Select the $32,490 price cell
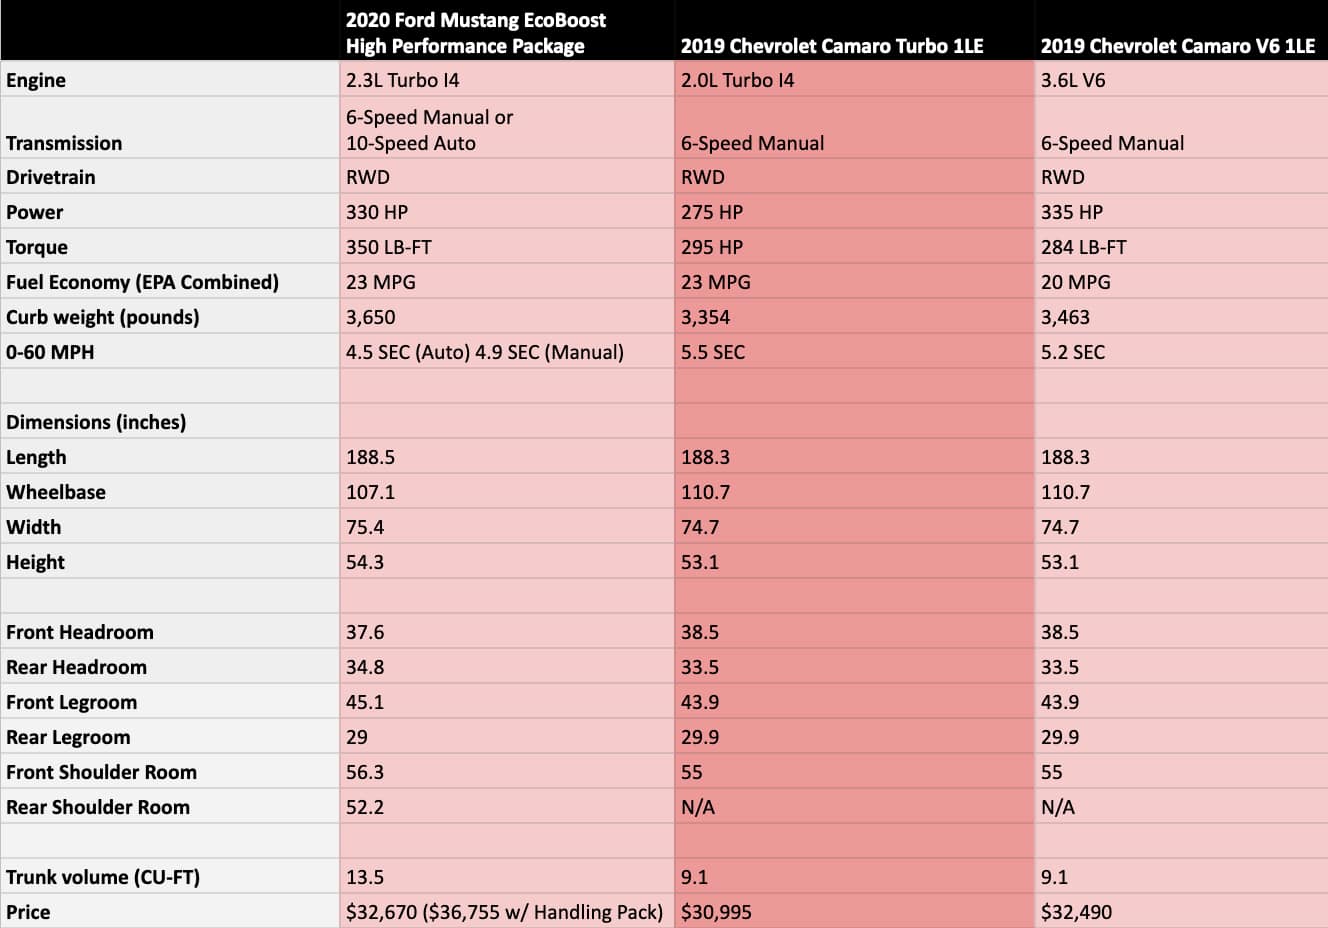1328x928 pixels. [1181, 912]
